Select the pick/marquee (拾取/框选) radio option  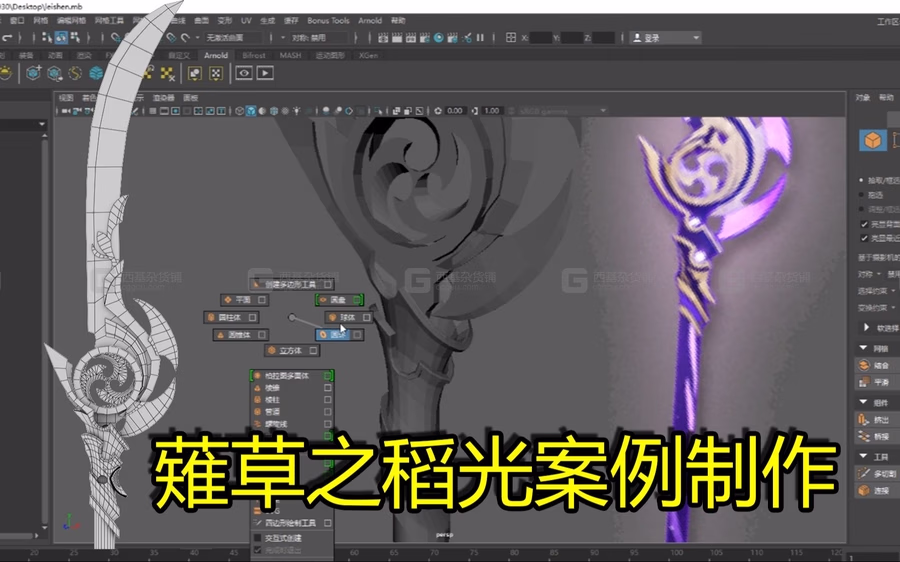pos(861,180)
